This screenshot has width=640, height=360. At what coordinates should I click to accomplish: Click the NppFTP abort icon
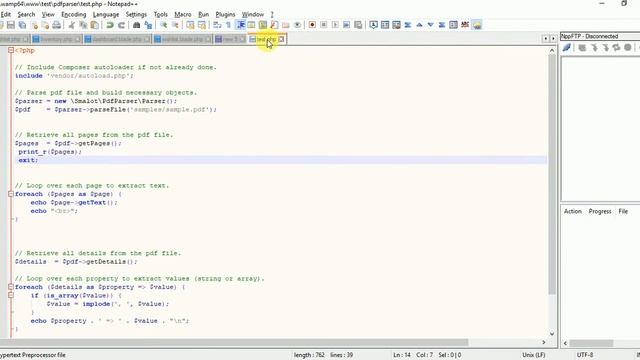[x=628, y=48]
